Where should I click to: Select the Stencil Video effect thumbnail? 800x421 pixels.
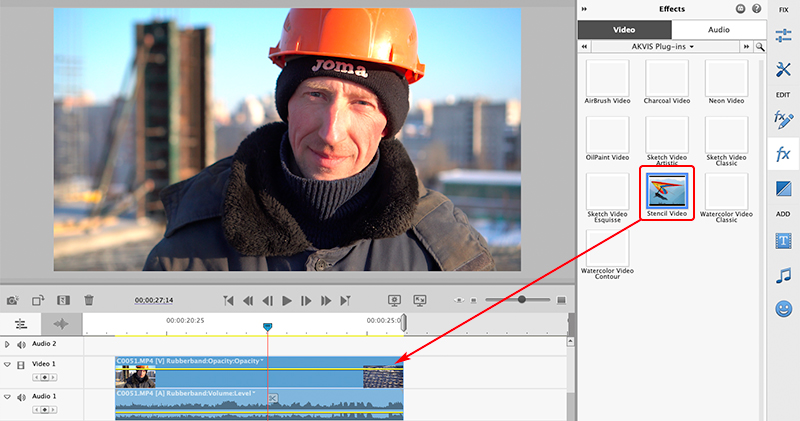click(667, 190)
